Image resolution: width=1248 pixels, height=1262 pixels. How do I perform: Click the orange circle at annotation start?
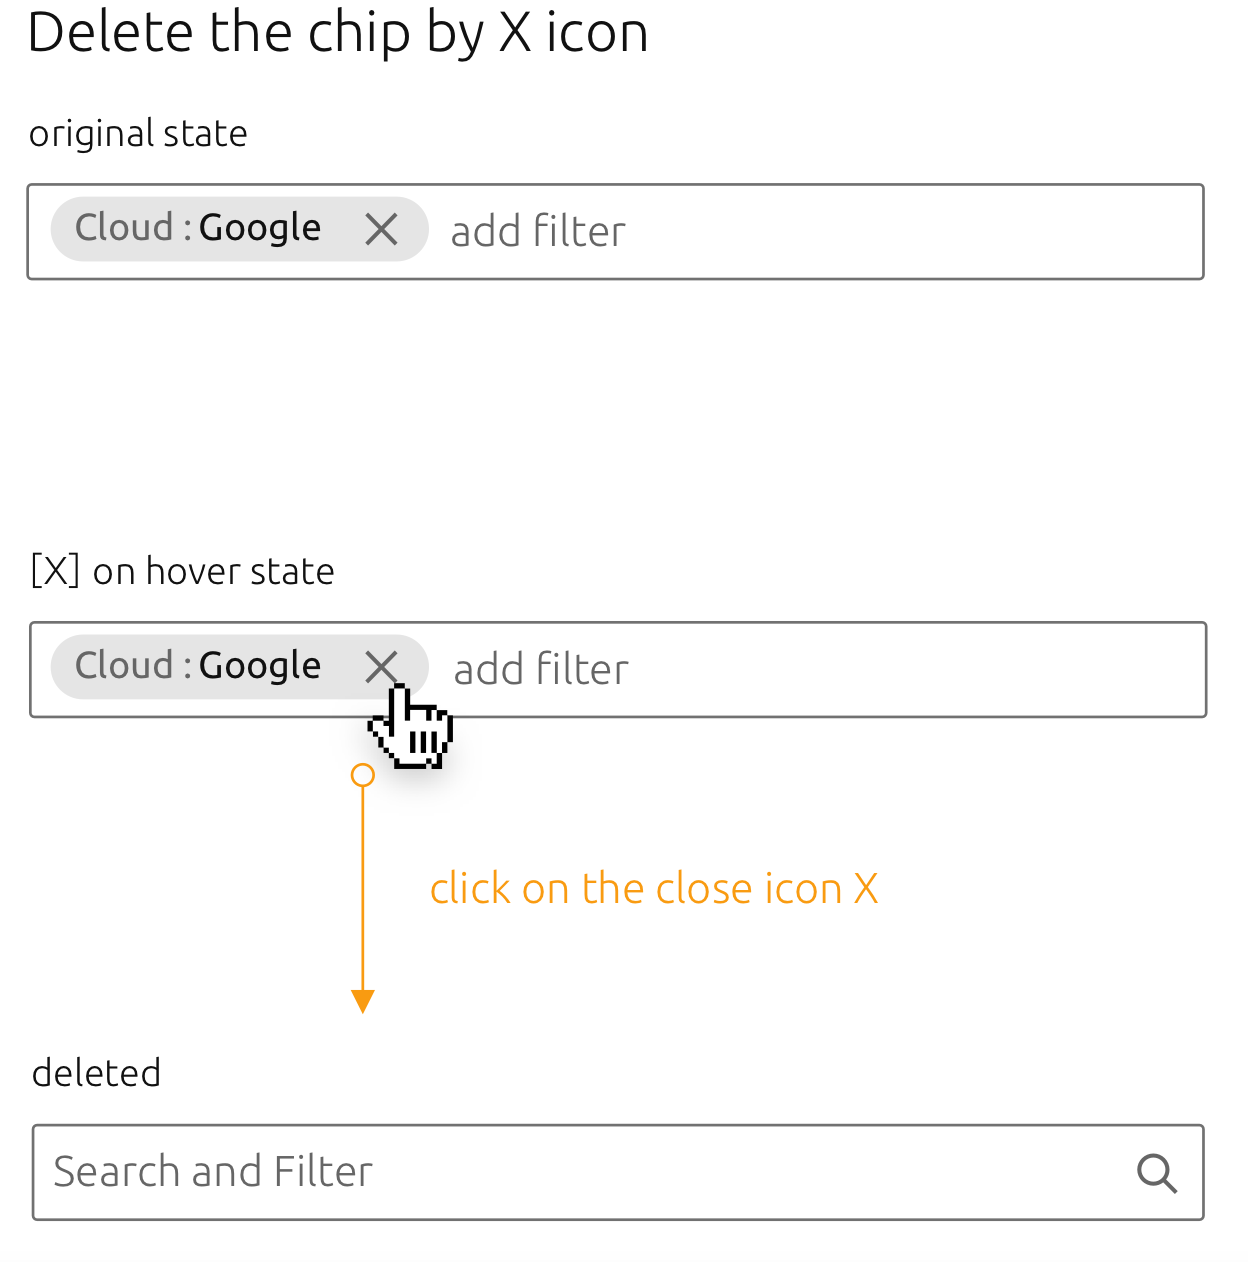[363, 775]
